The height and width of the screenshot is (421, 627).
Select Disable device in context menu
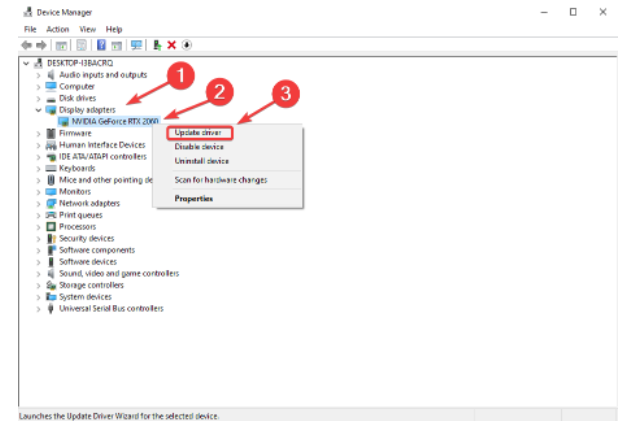(x=201, y=146)
